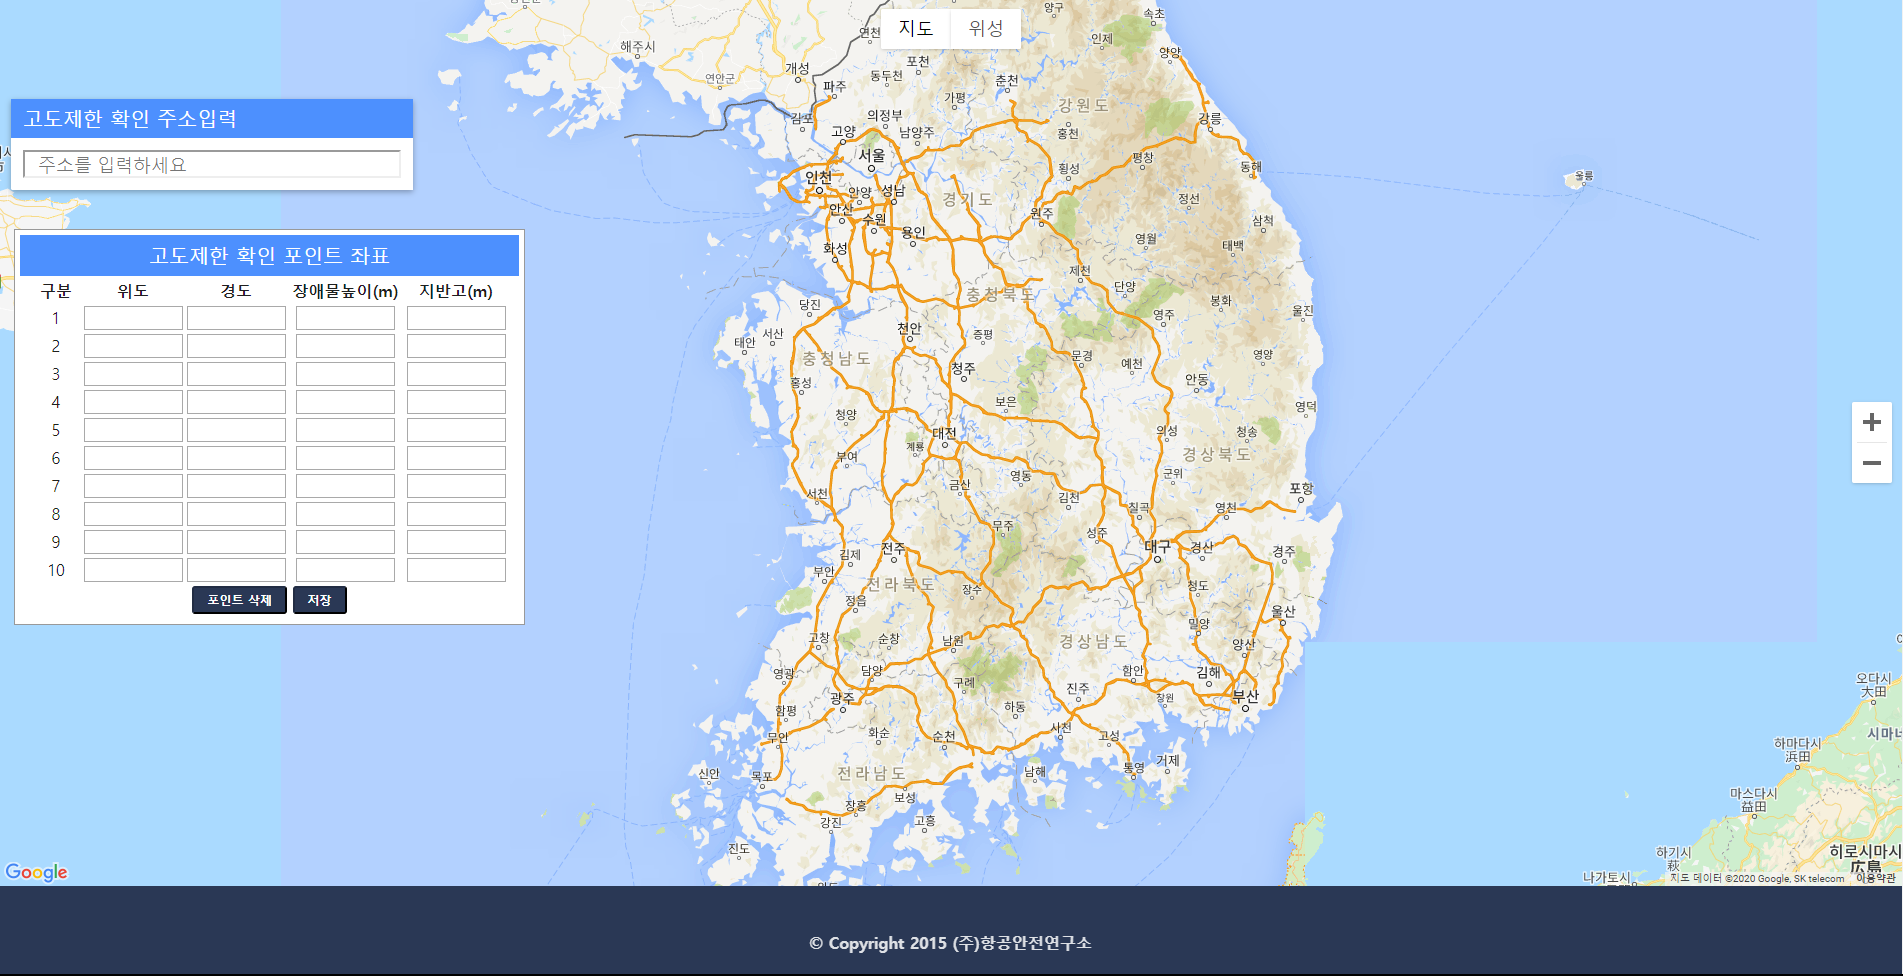Select 장애물높이 field in row 7
Viewport: 1903px width, 976px height.
[345, 486]
